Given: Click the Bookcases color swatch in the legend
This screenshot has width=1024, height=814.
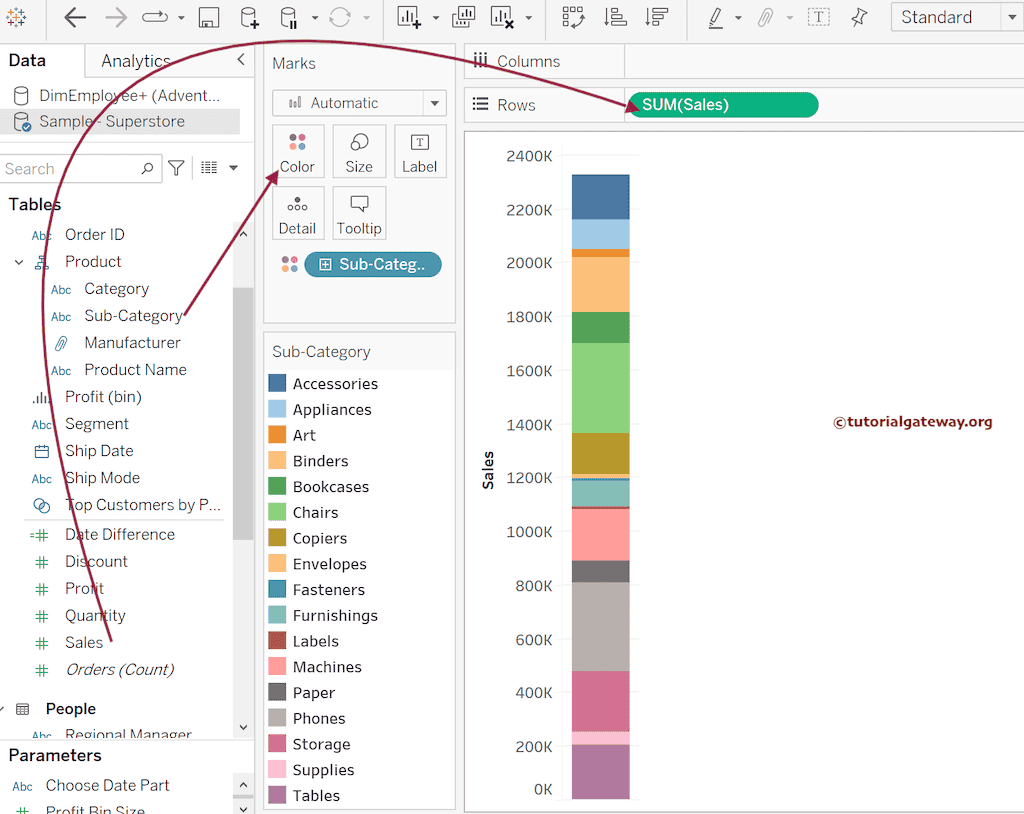Looking at the screenshot, I should click(x=276, y=486).
